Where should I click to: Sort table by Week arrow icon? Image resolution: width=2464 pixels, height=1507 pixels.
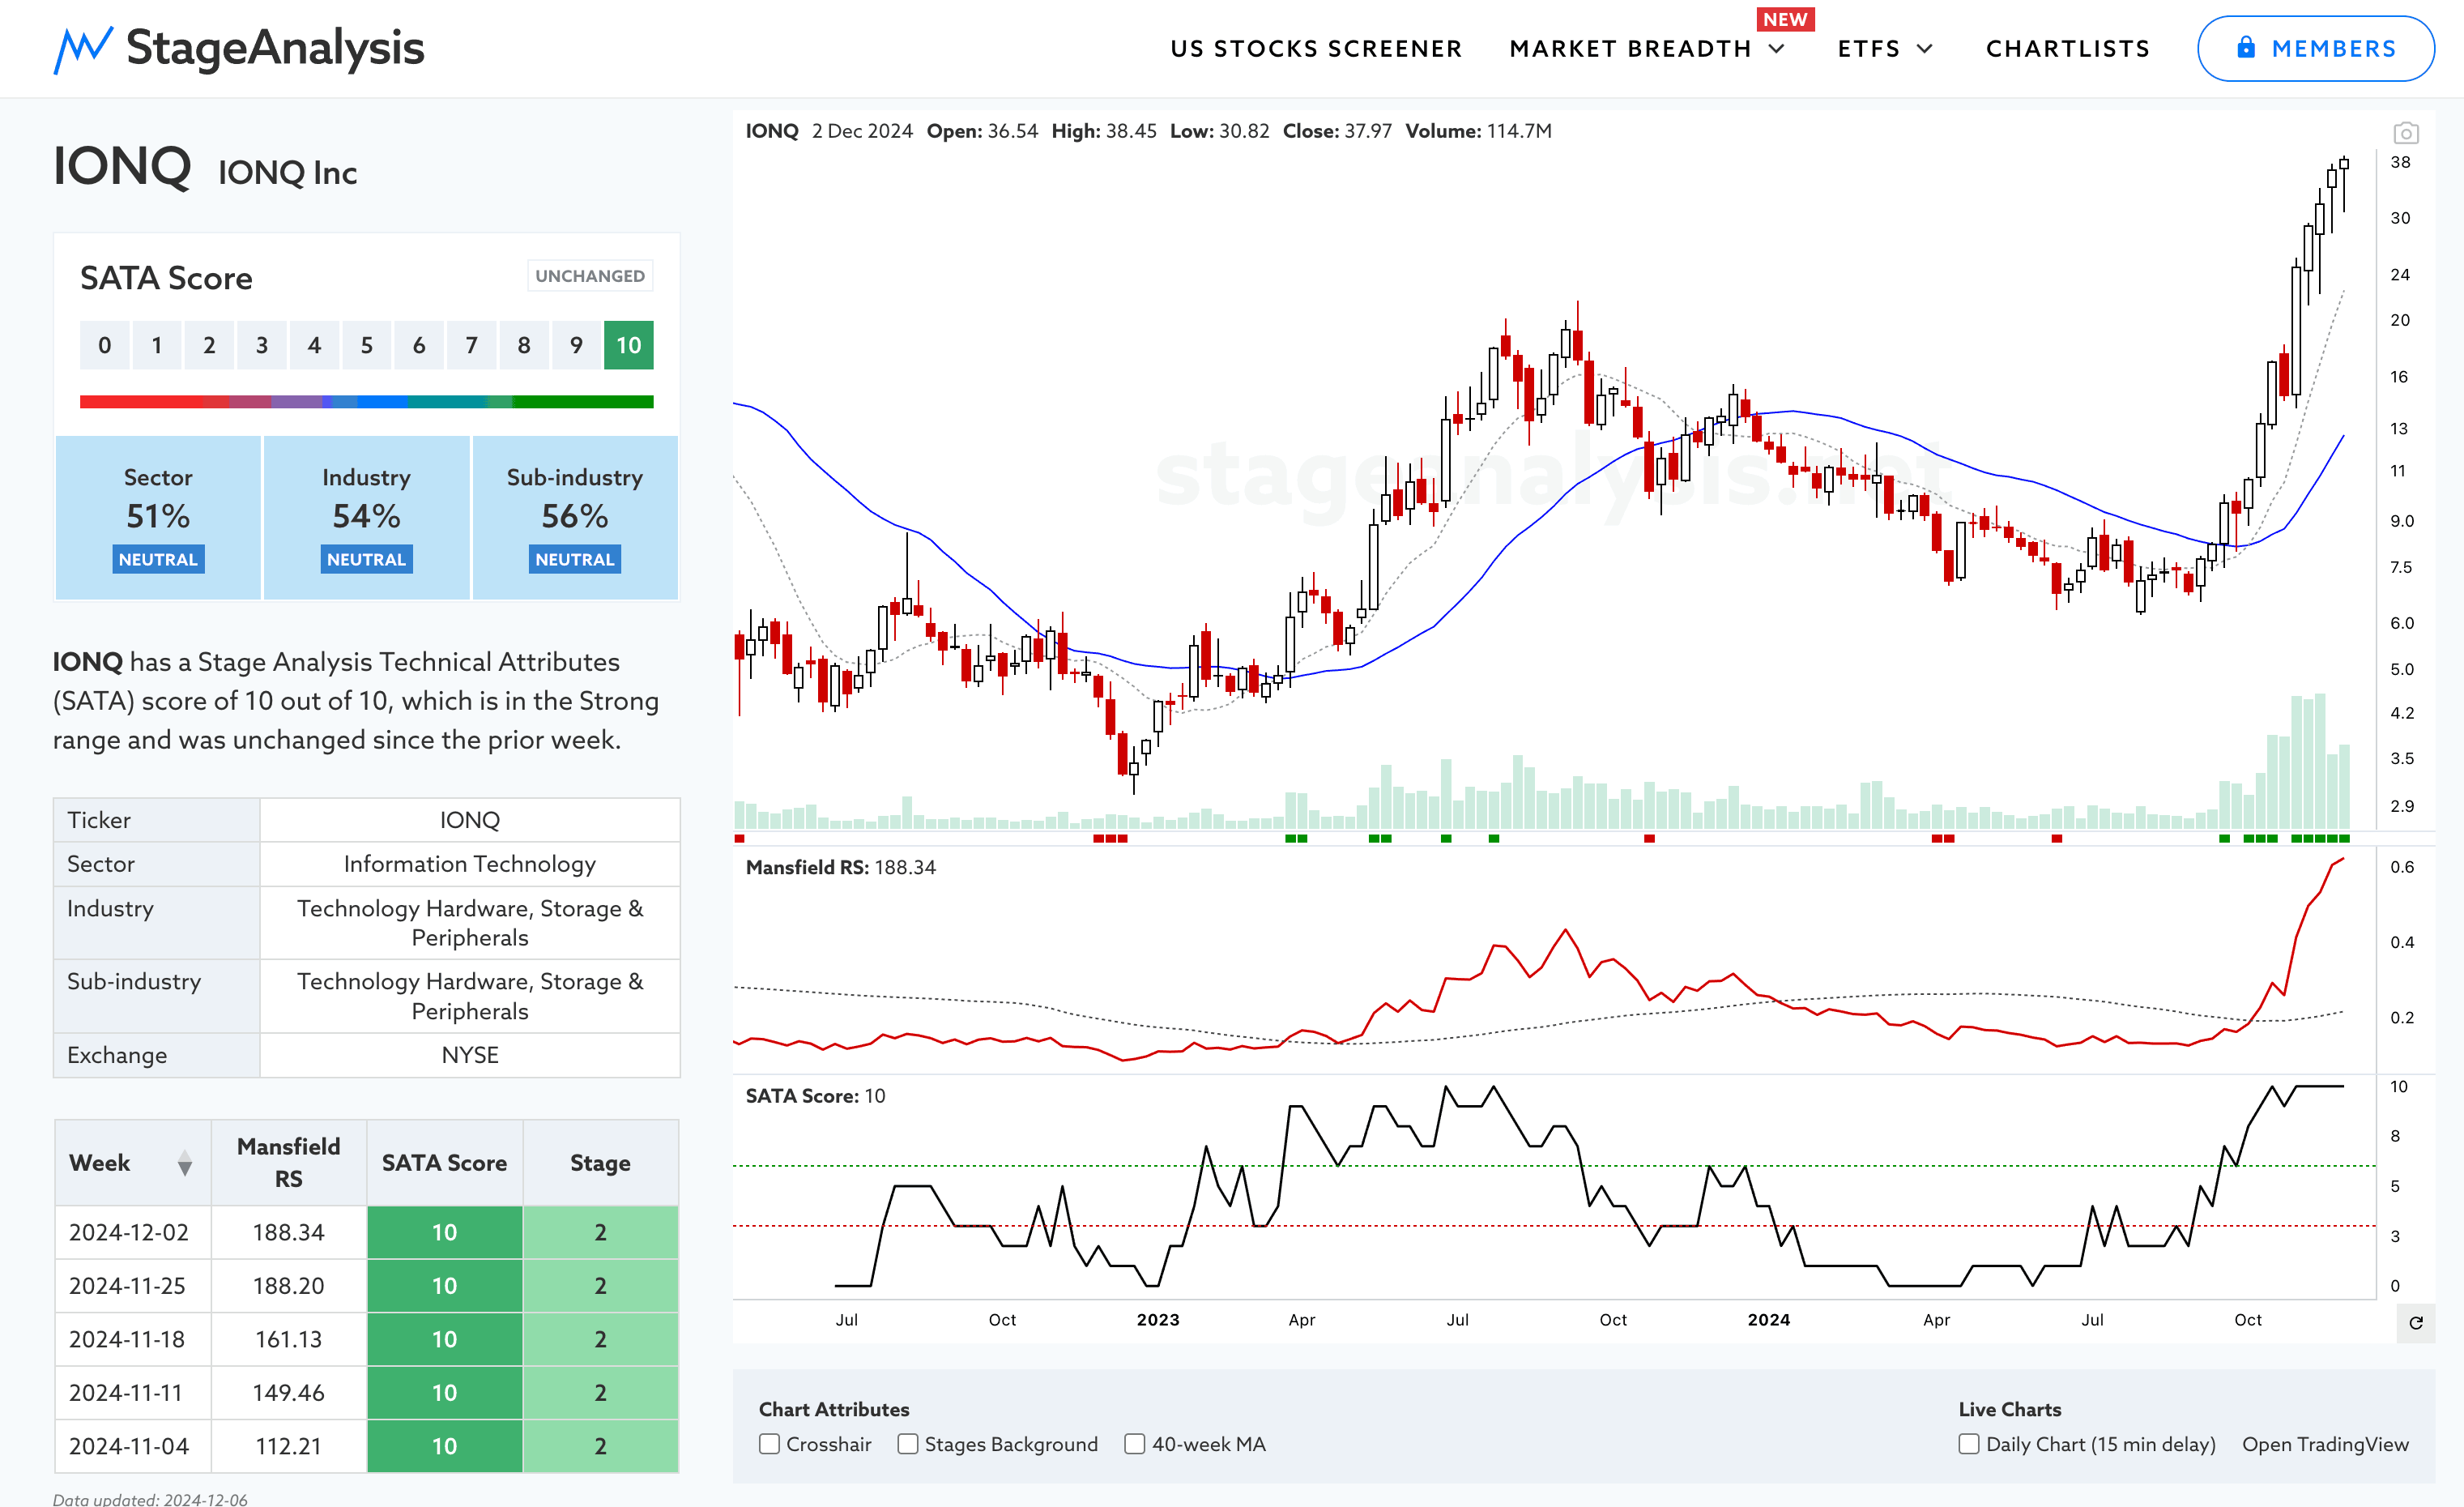tap(184, 1163)
